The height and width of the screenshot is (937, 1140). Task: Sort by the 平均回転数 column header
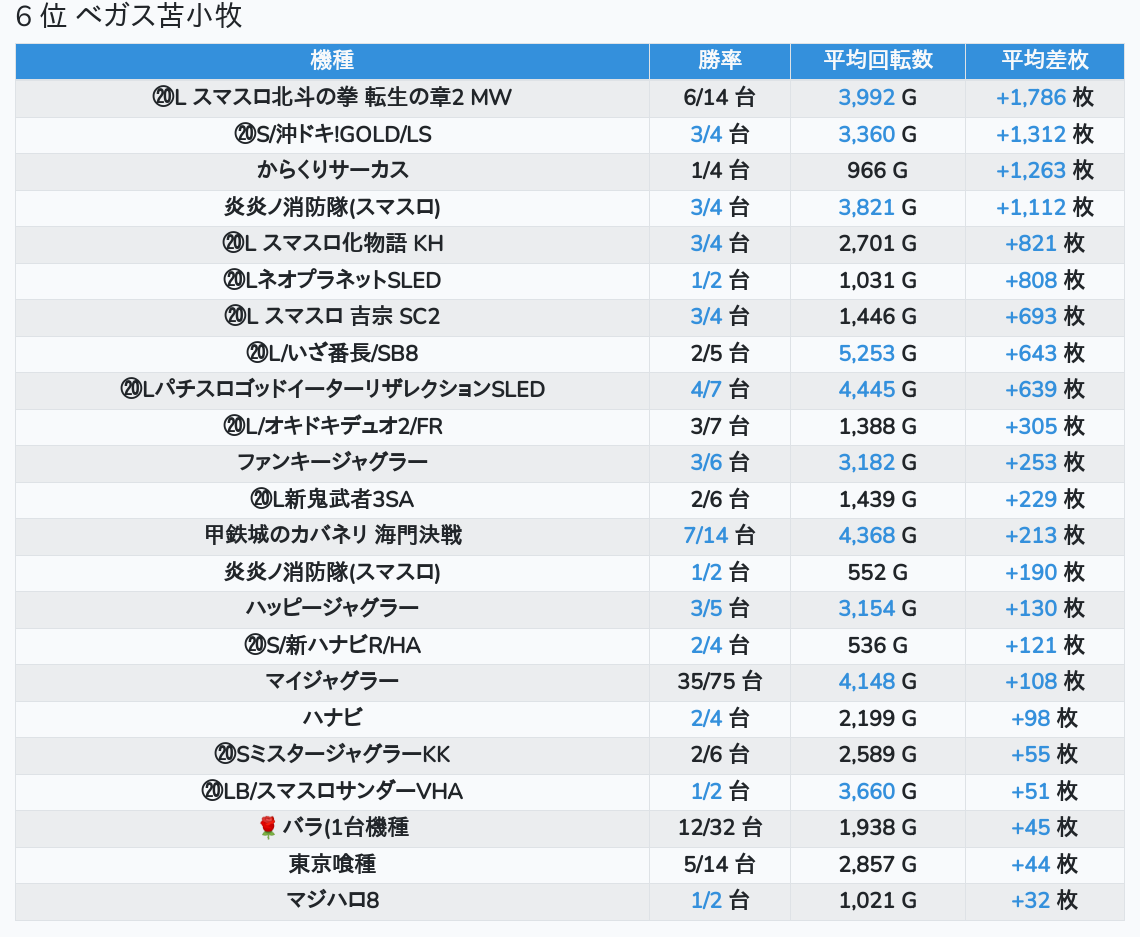click(877, 60)
